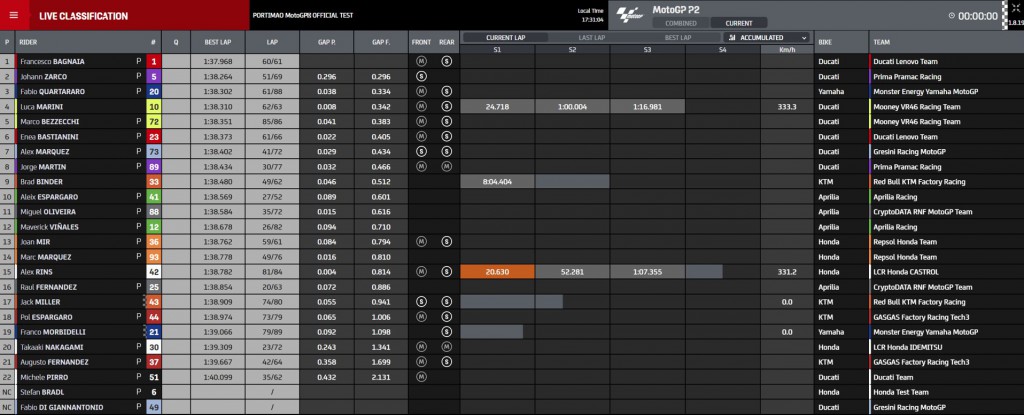Click Zarco's best lap 1:38.264
1024x415 pixels.
pyautogui.click(x=217, y=76)
